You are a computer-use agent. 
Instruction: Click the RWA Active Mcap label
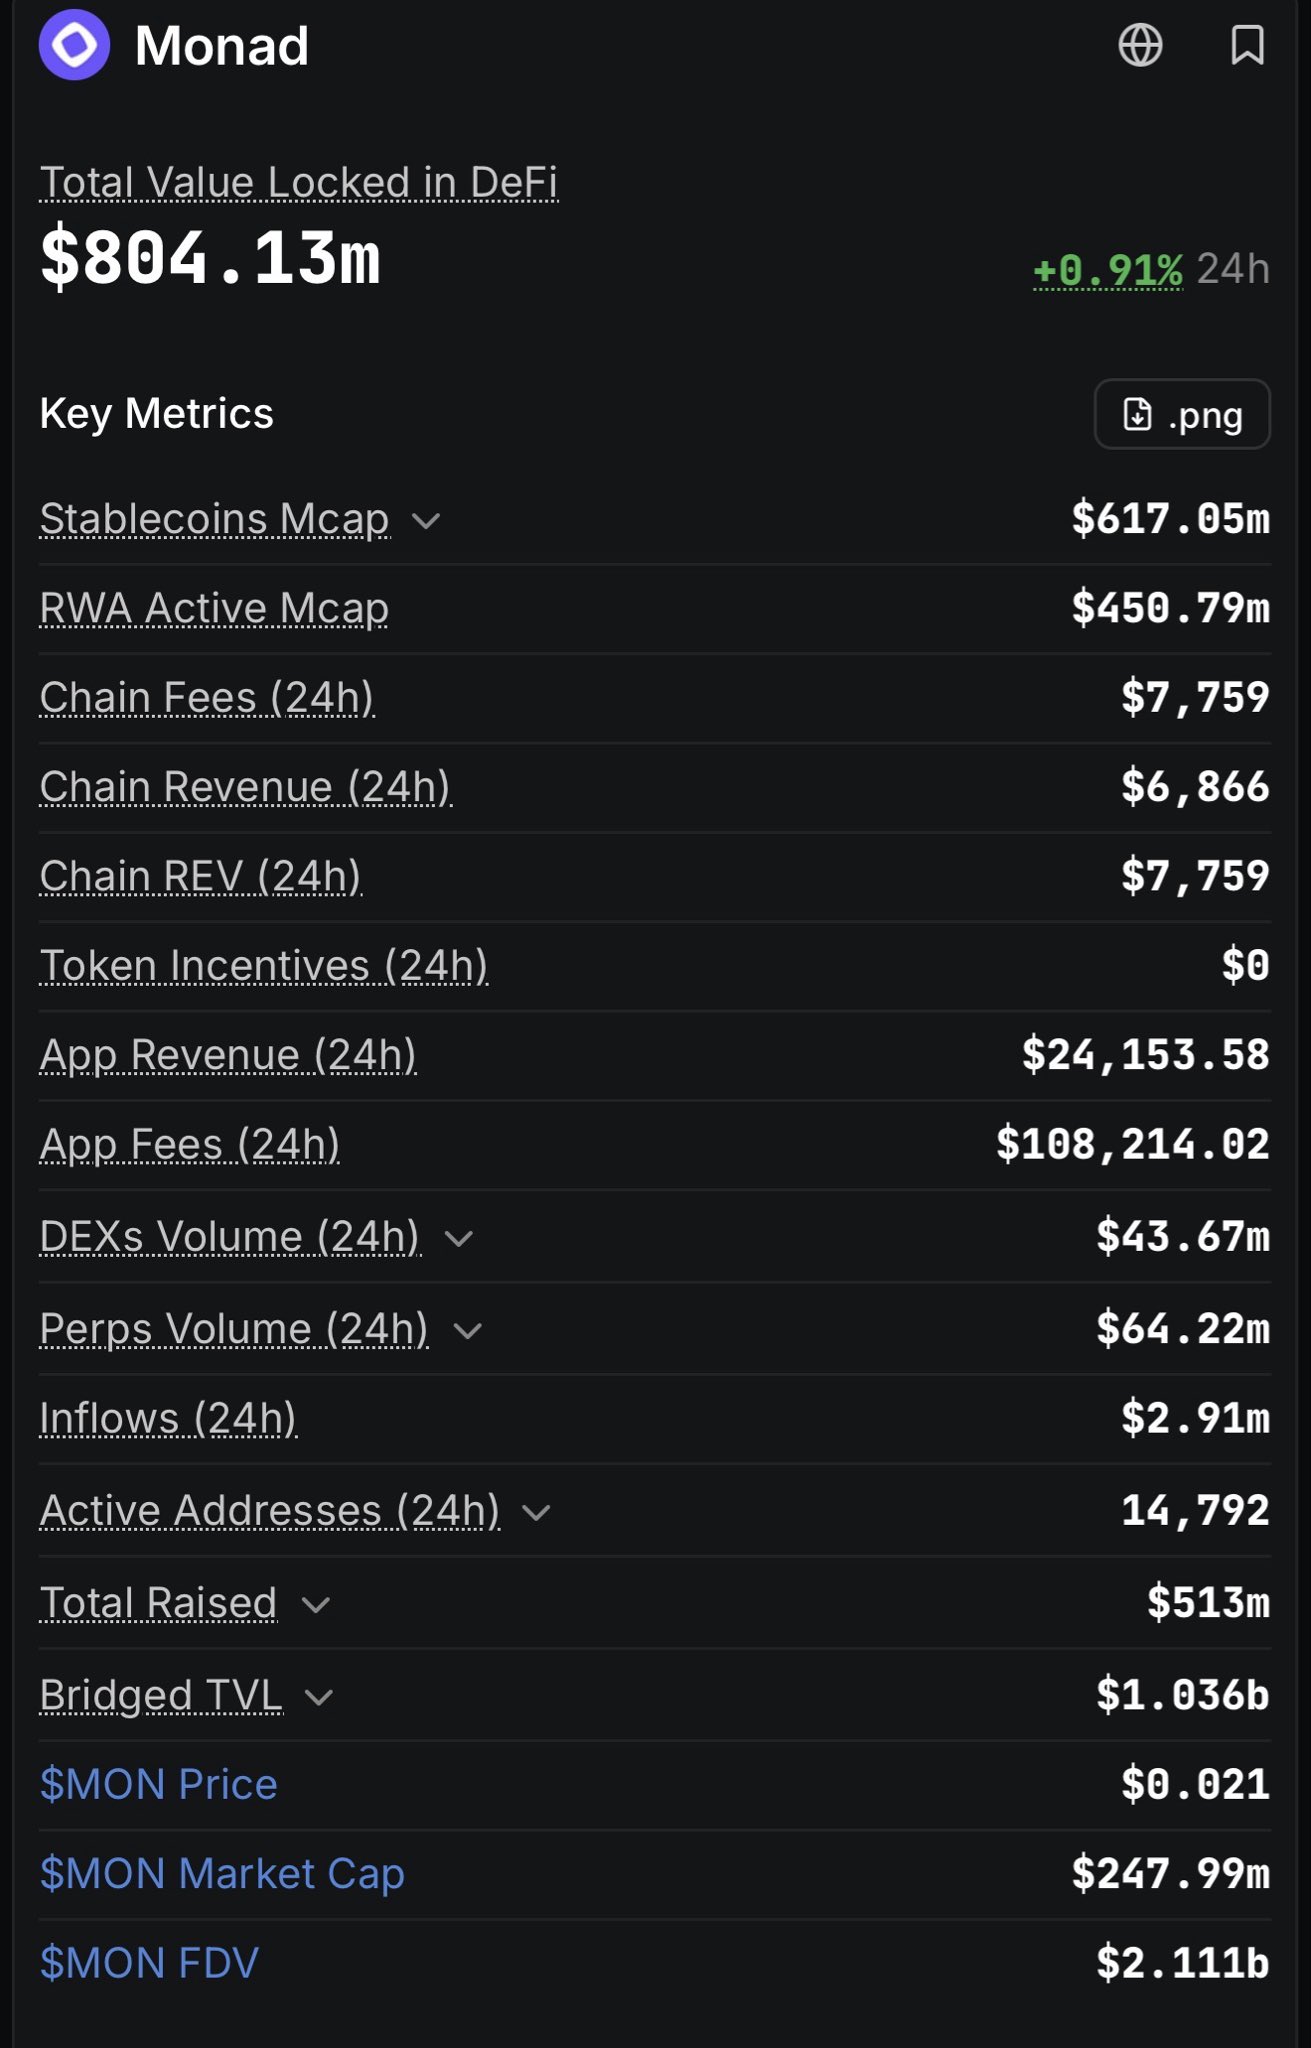(x=214, y=609)
